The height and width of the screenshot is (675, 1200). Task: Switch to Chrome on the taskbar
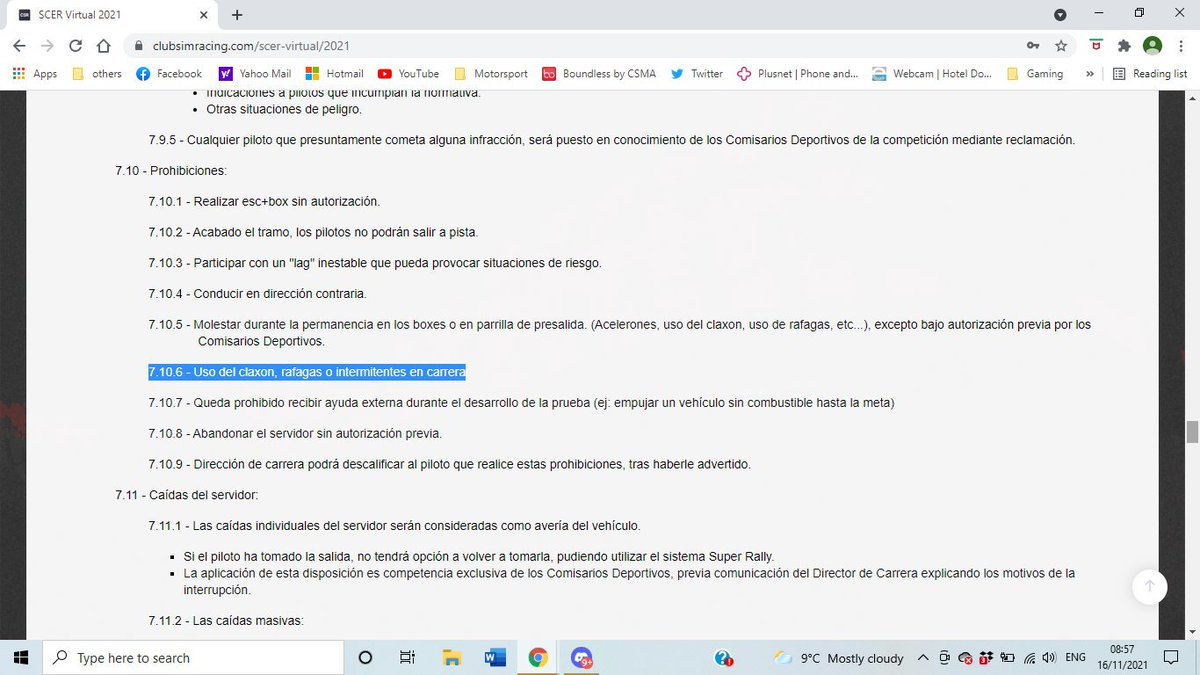(538, 657)
